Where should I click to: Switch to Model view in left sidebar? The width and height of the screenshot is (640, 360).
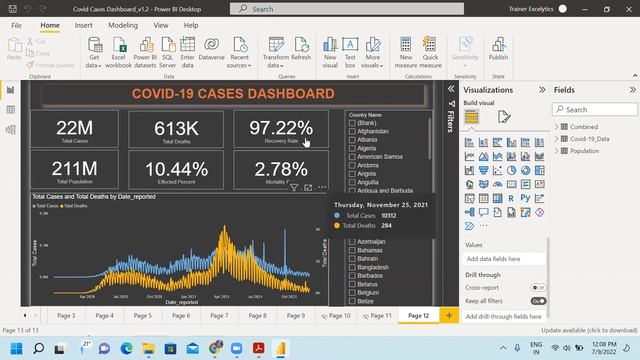coord(11,129)
